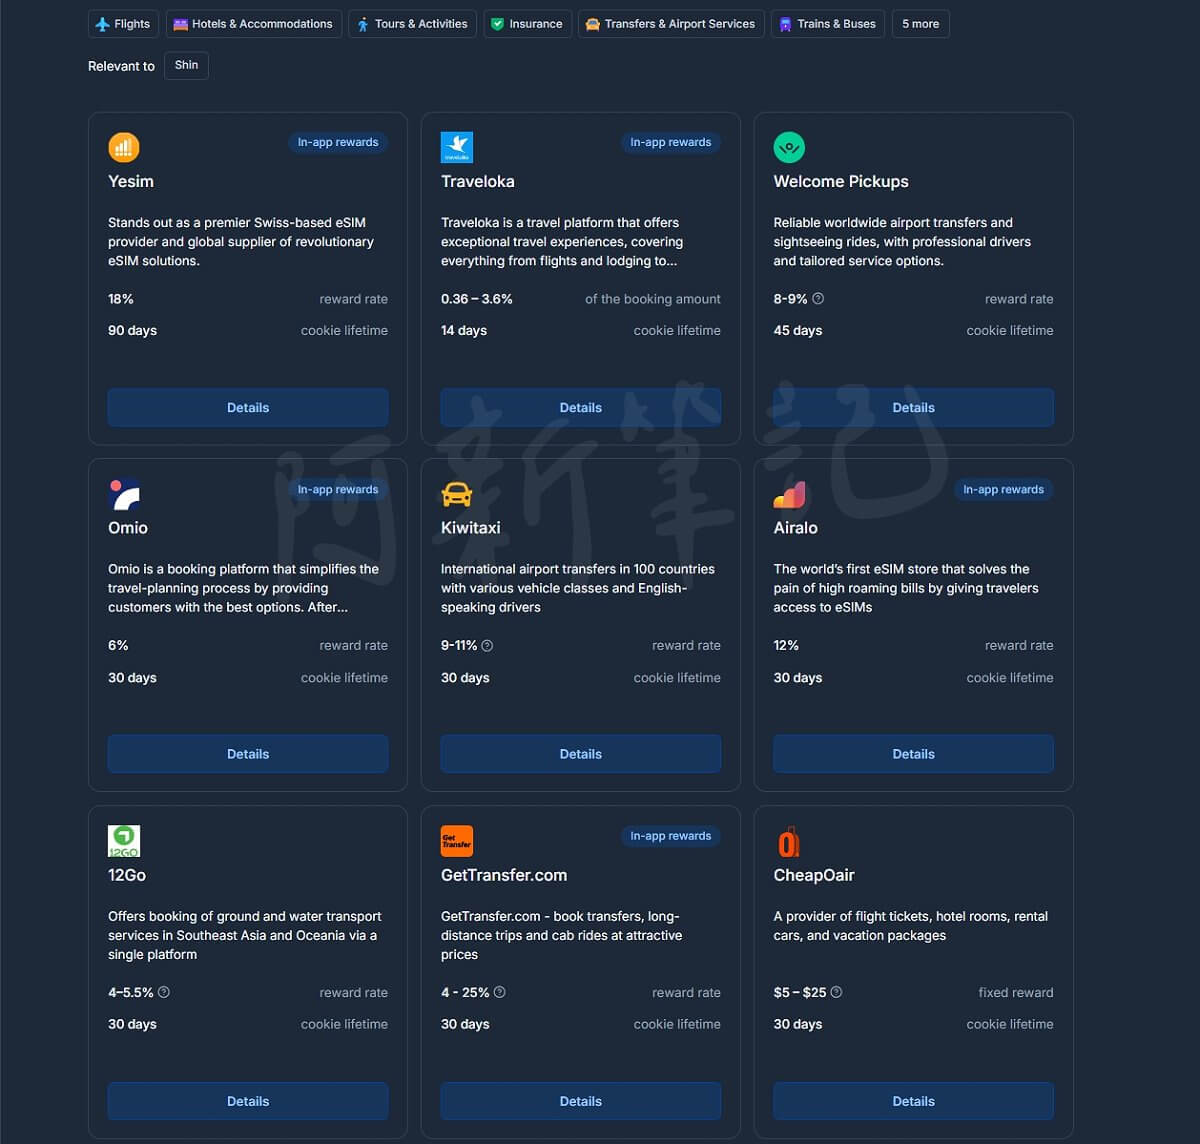Expand the 5 more categories chip
1200x1144 pixels.
pos(920,24)
